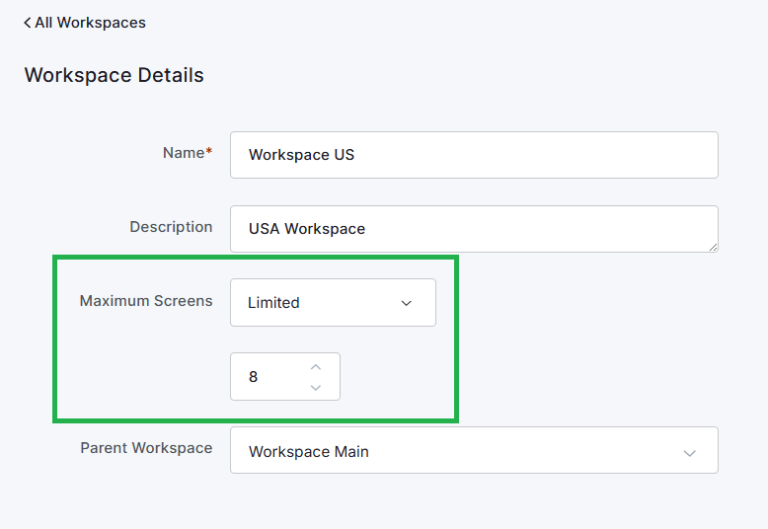Decrease maximum screens with the down arrow
This screenshot has height=529, width=768.
coord(316,387)
